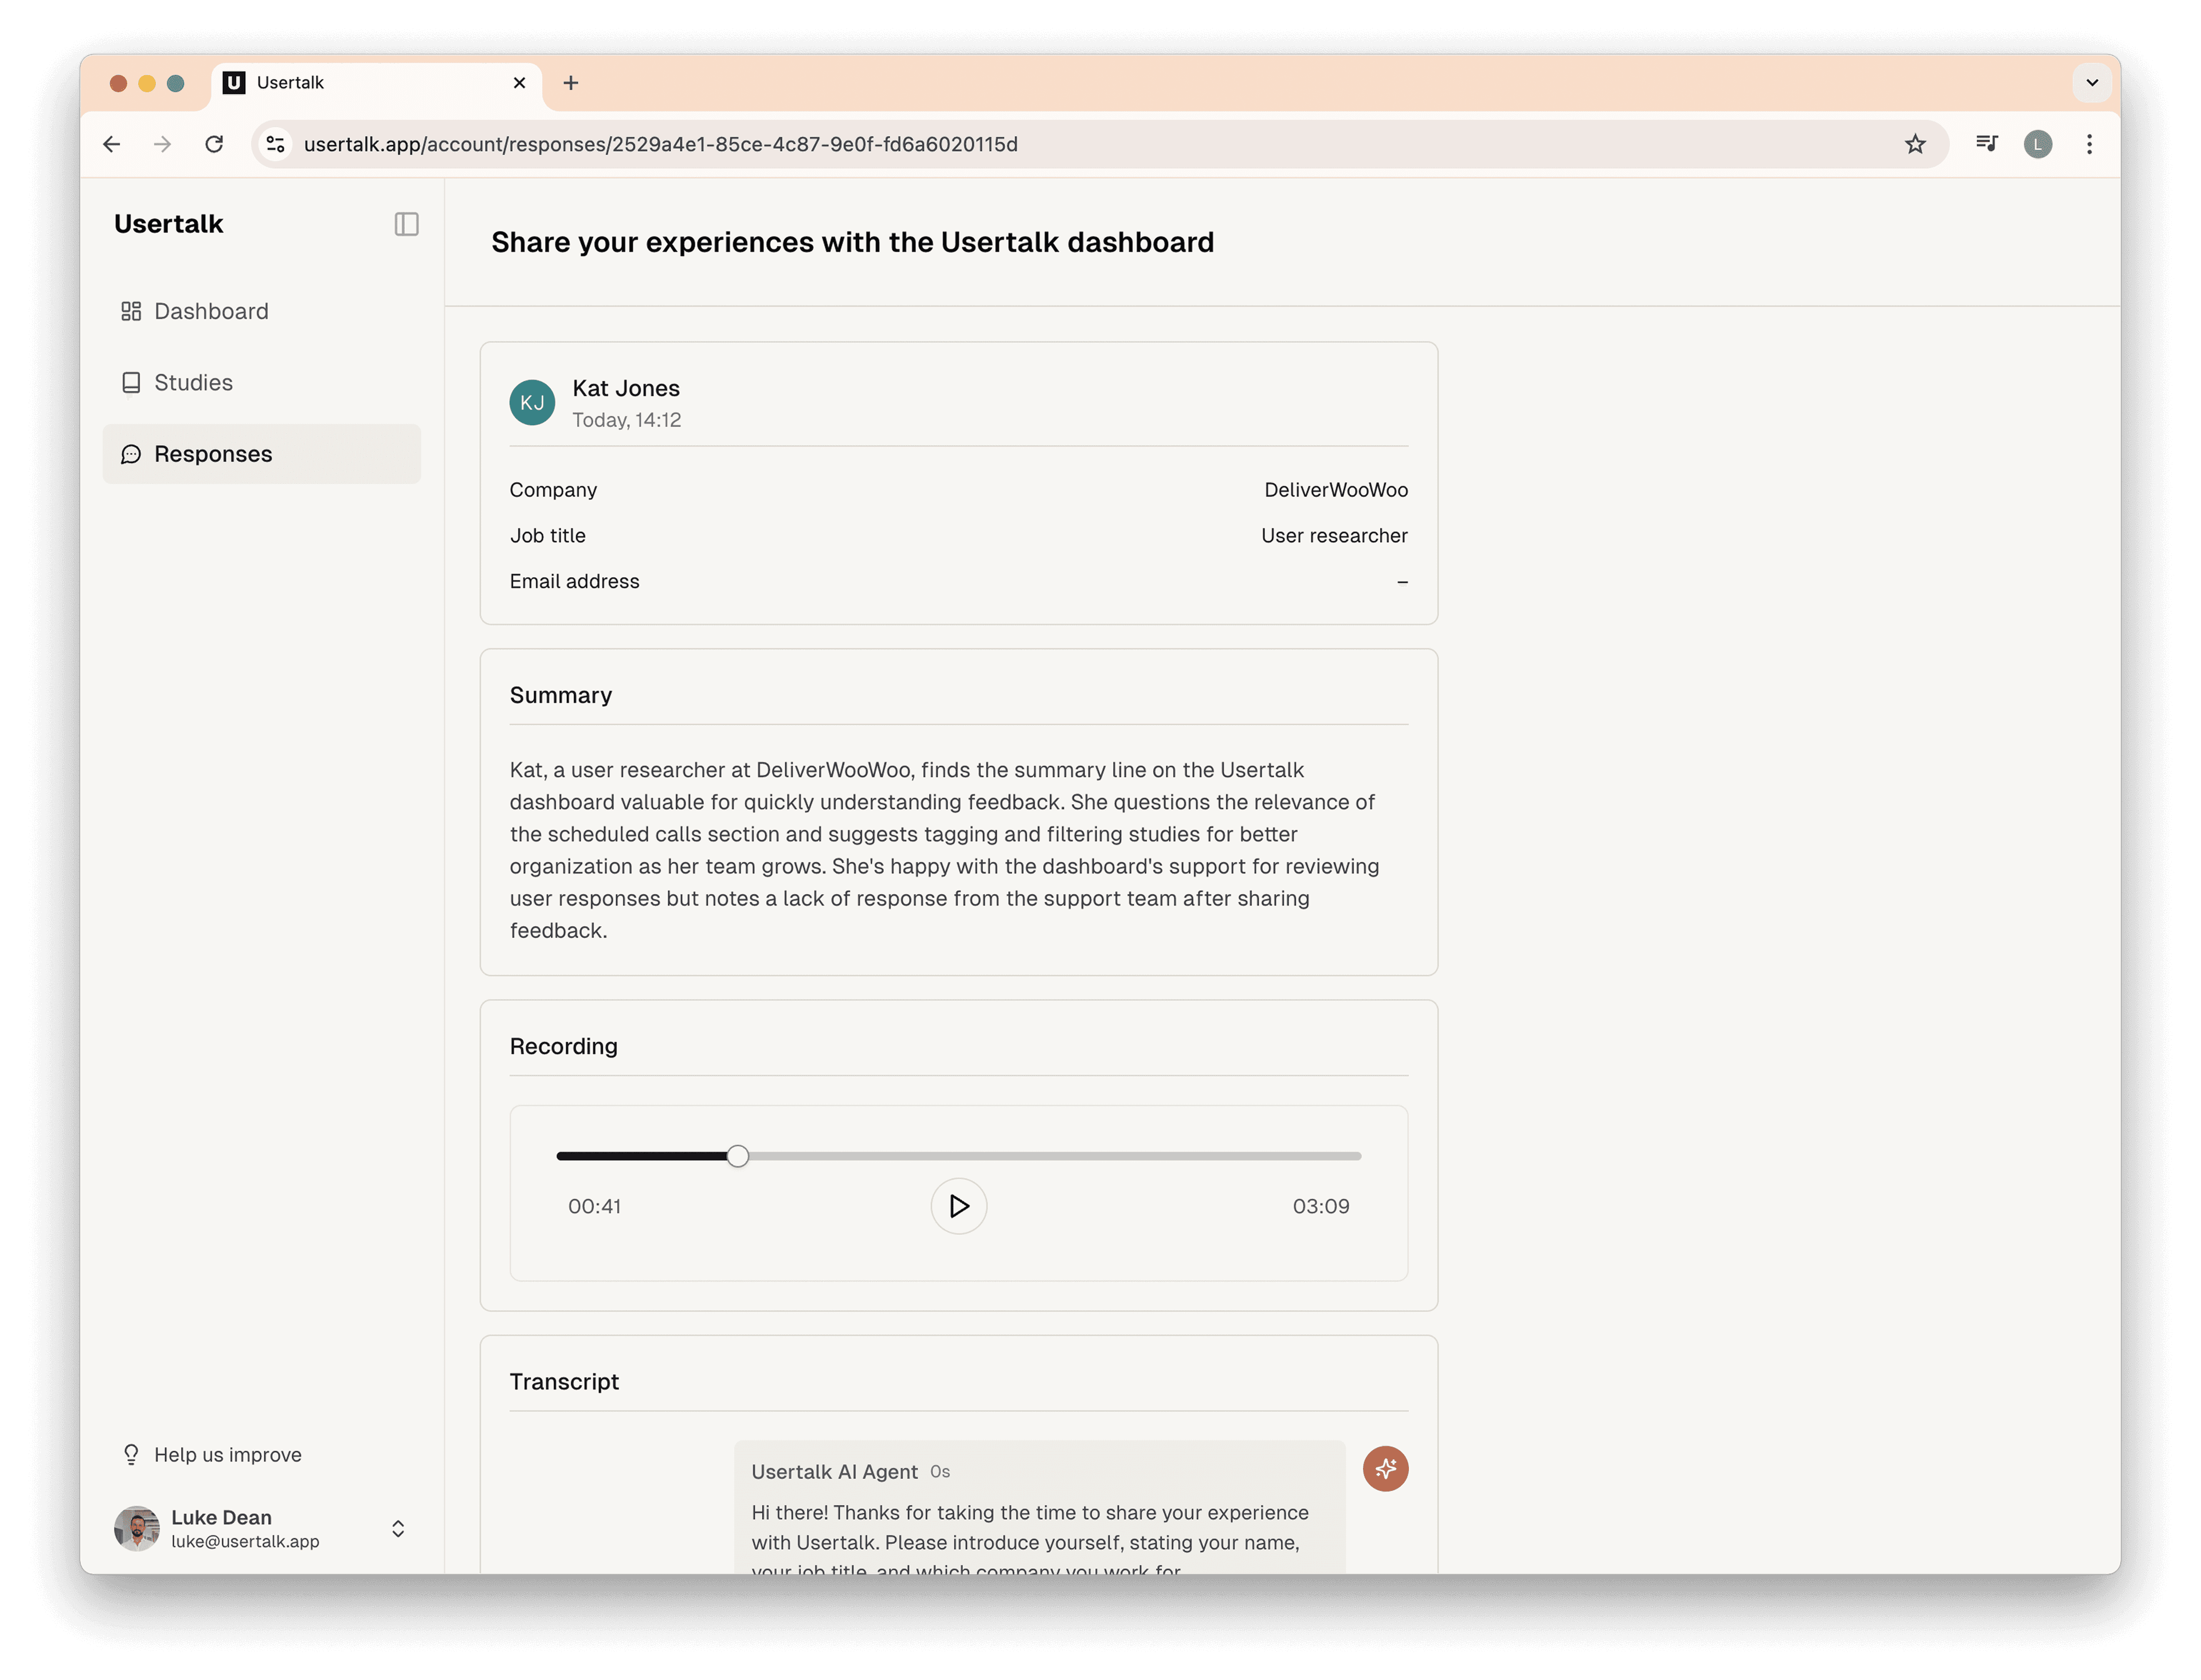Click the Email address label
The height and width of the screenshot is (1680, 2201).
[x=574, y=581]
